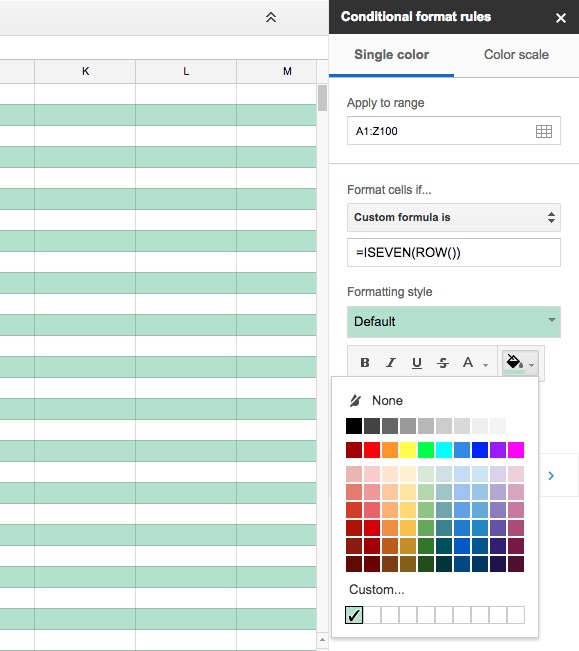The height and width of the screenshot is (651, 579).
Task: Click the select data range grid icon
Action: (544, 131)
